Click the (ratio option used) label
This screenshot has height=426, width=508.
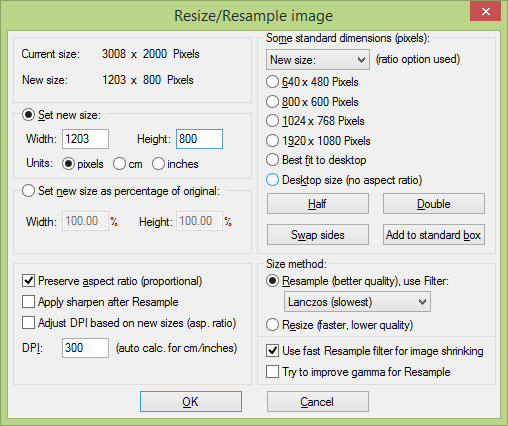tap(418, 59)
